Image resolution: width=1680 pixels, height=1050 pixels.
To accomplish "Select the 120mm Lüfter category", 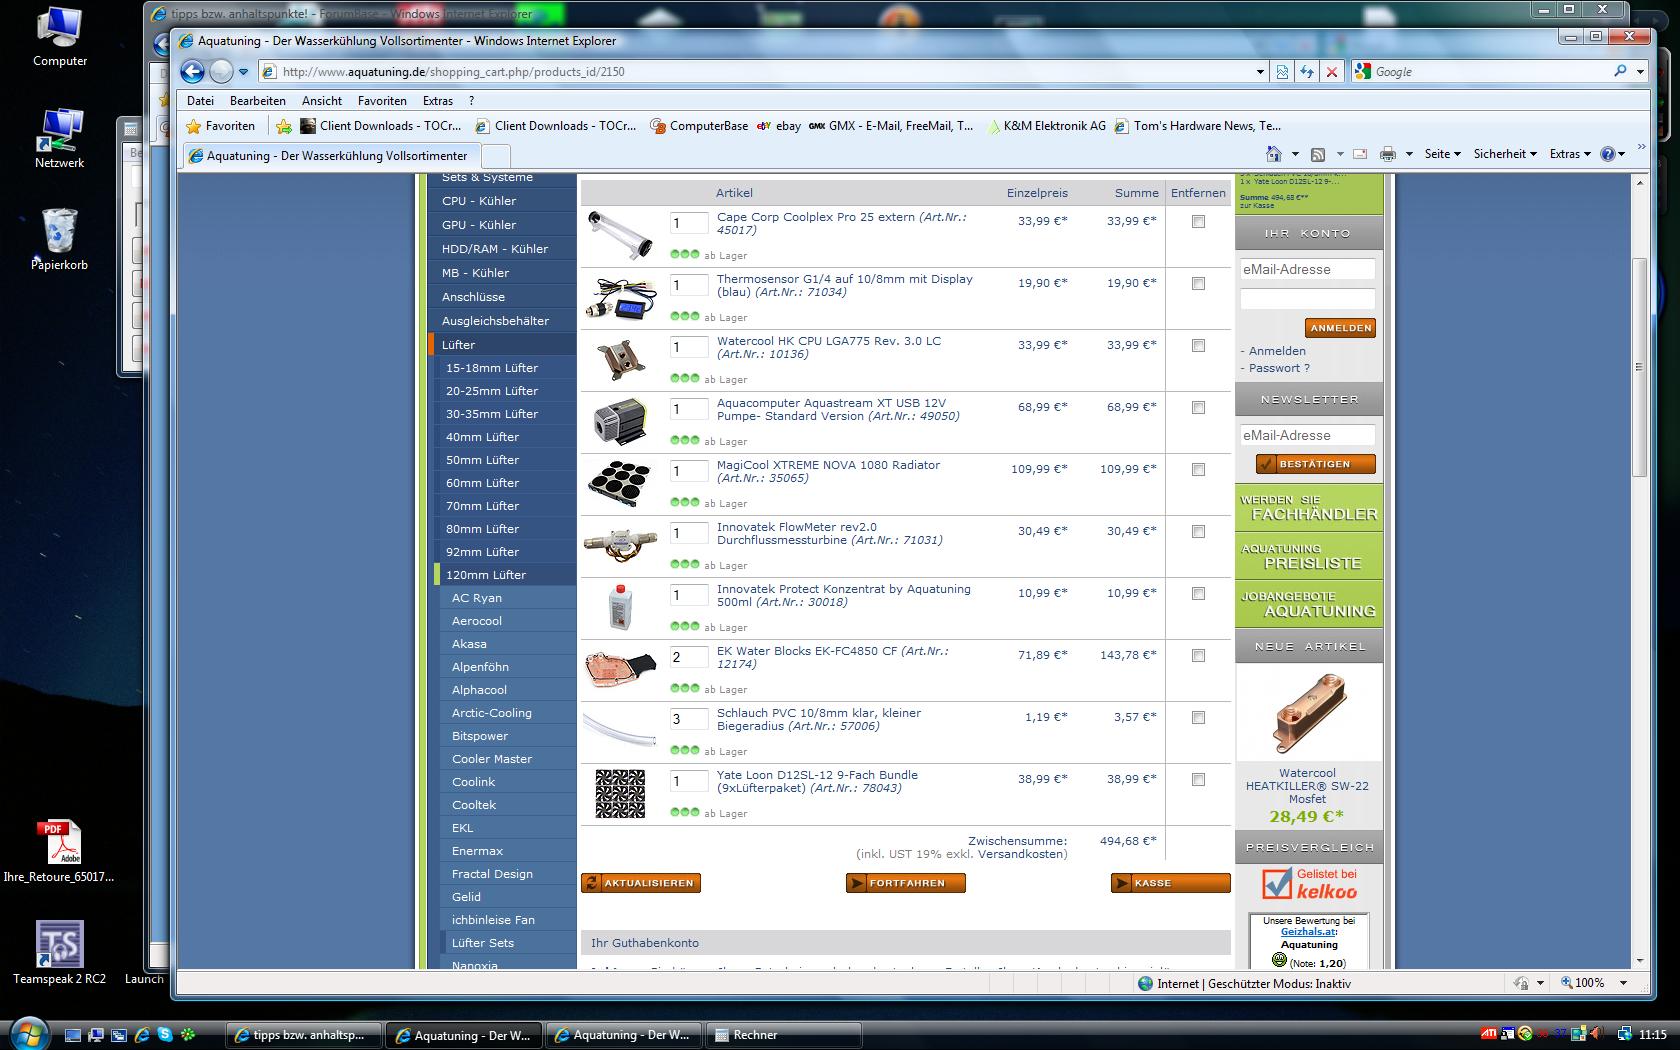I will 486,575.
